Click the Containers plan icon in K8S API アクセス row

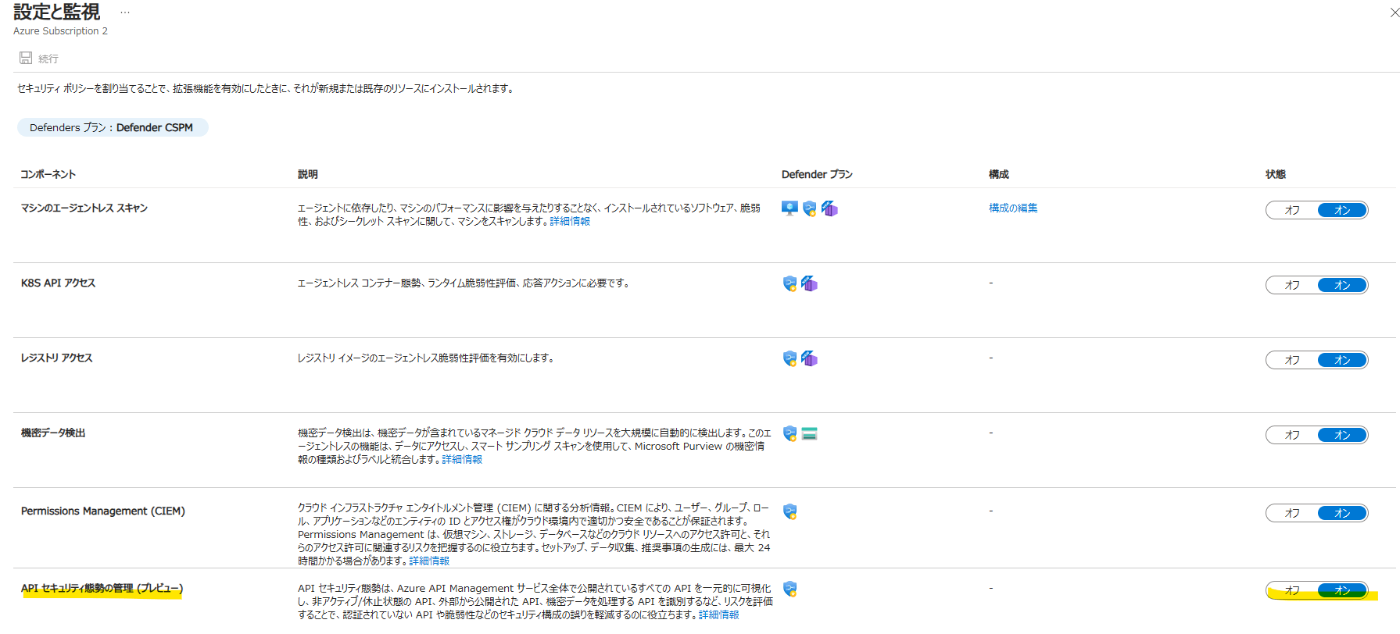point(809,284)
